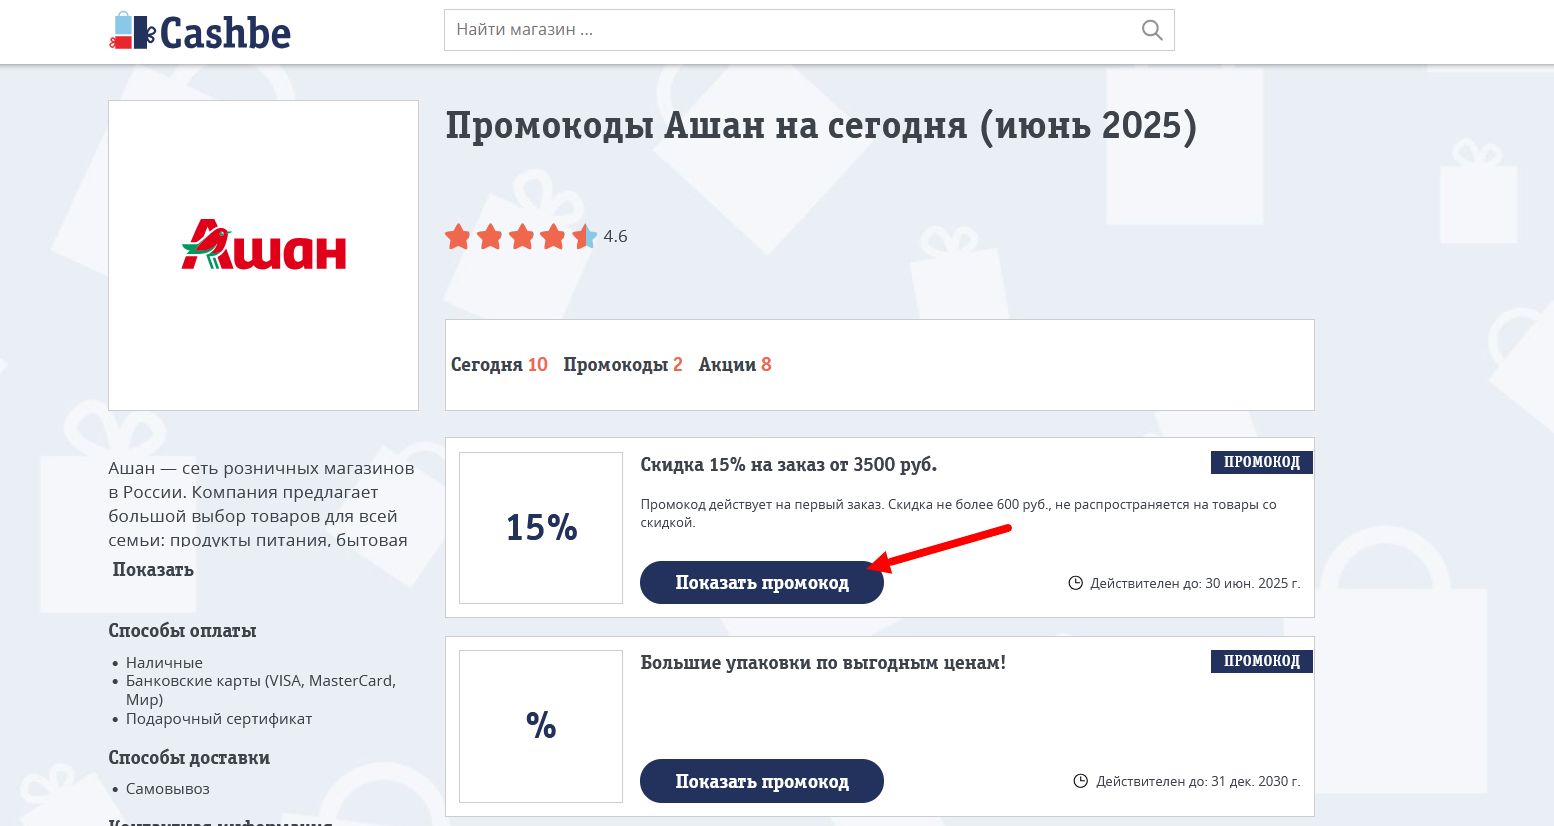Open the Ашан store logo thumbnail
The image size is (1554, 826).
(263, 255)
